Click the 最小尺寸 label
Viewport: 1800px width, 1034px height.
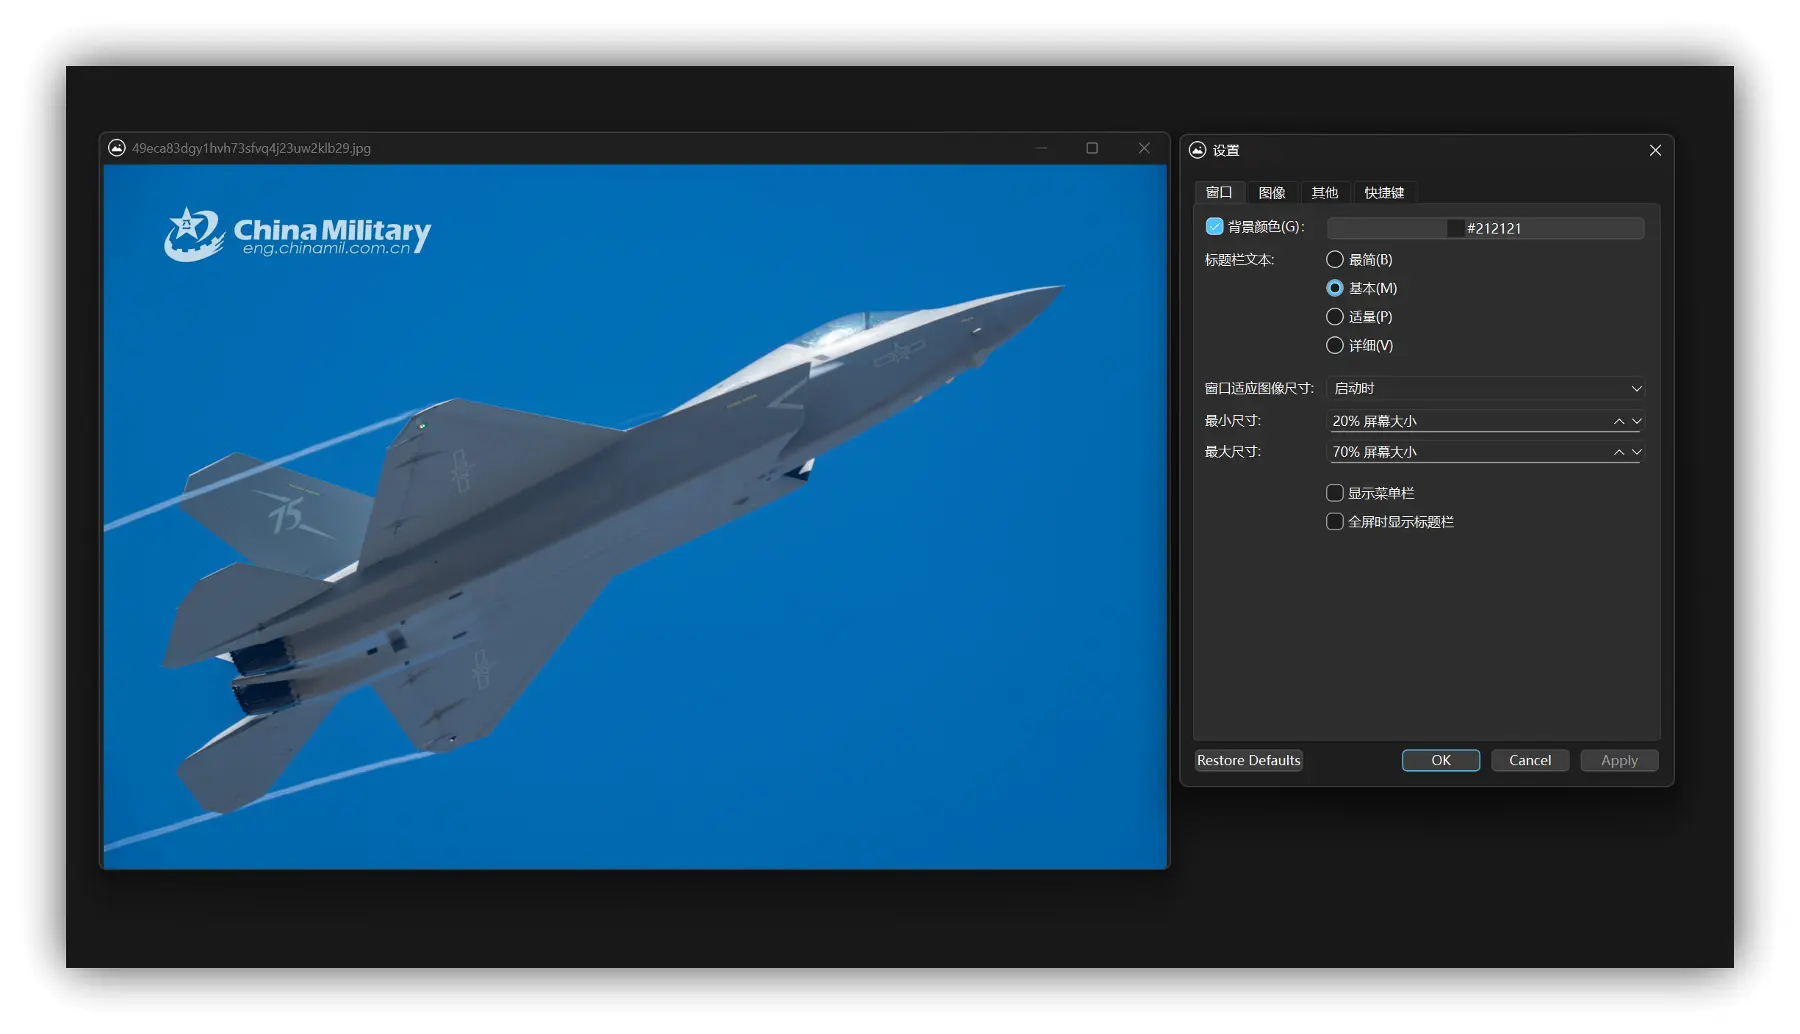(x=1232, y=421)
